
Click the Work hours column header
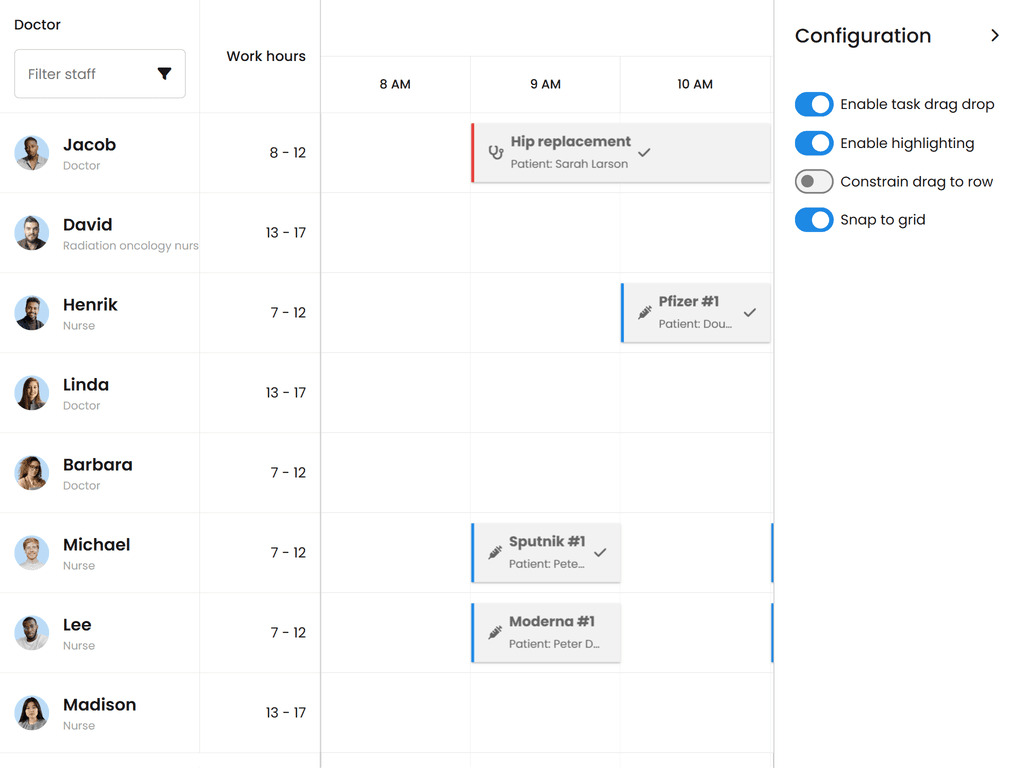tap(266, 56)
